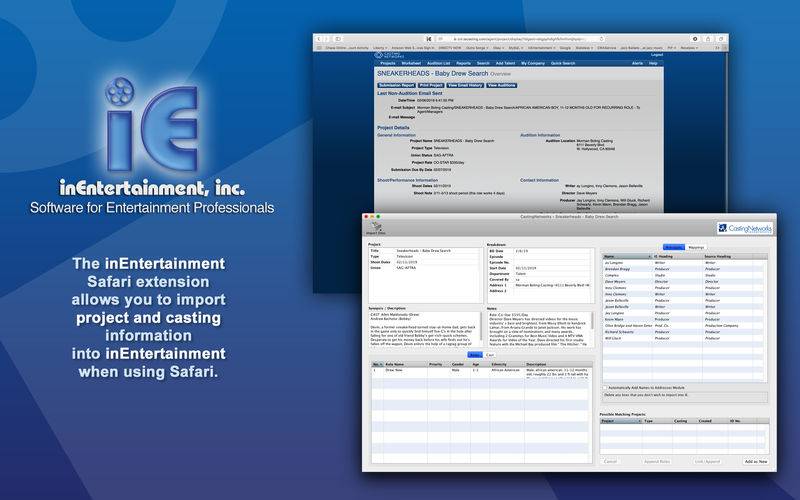This screenshot has width=800, height=500.
Task: Click the Alerts link in nav bar
Action: point(637,63)
